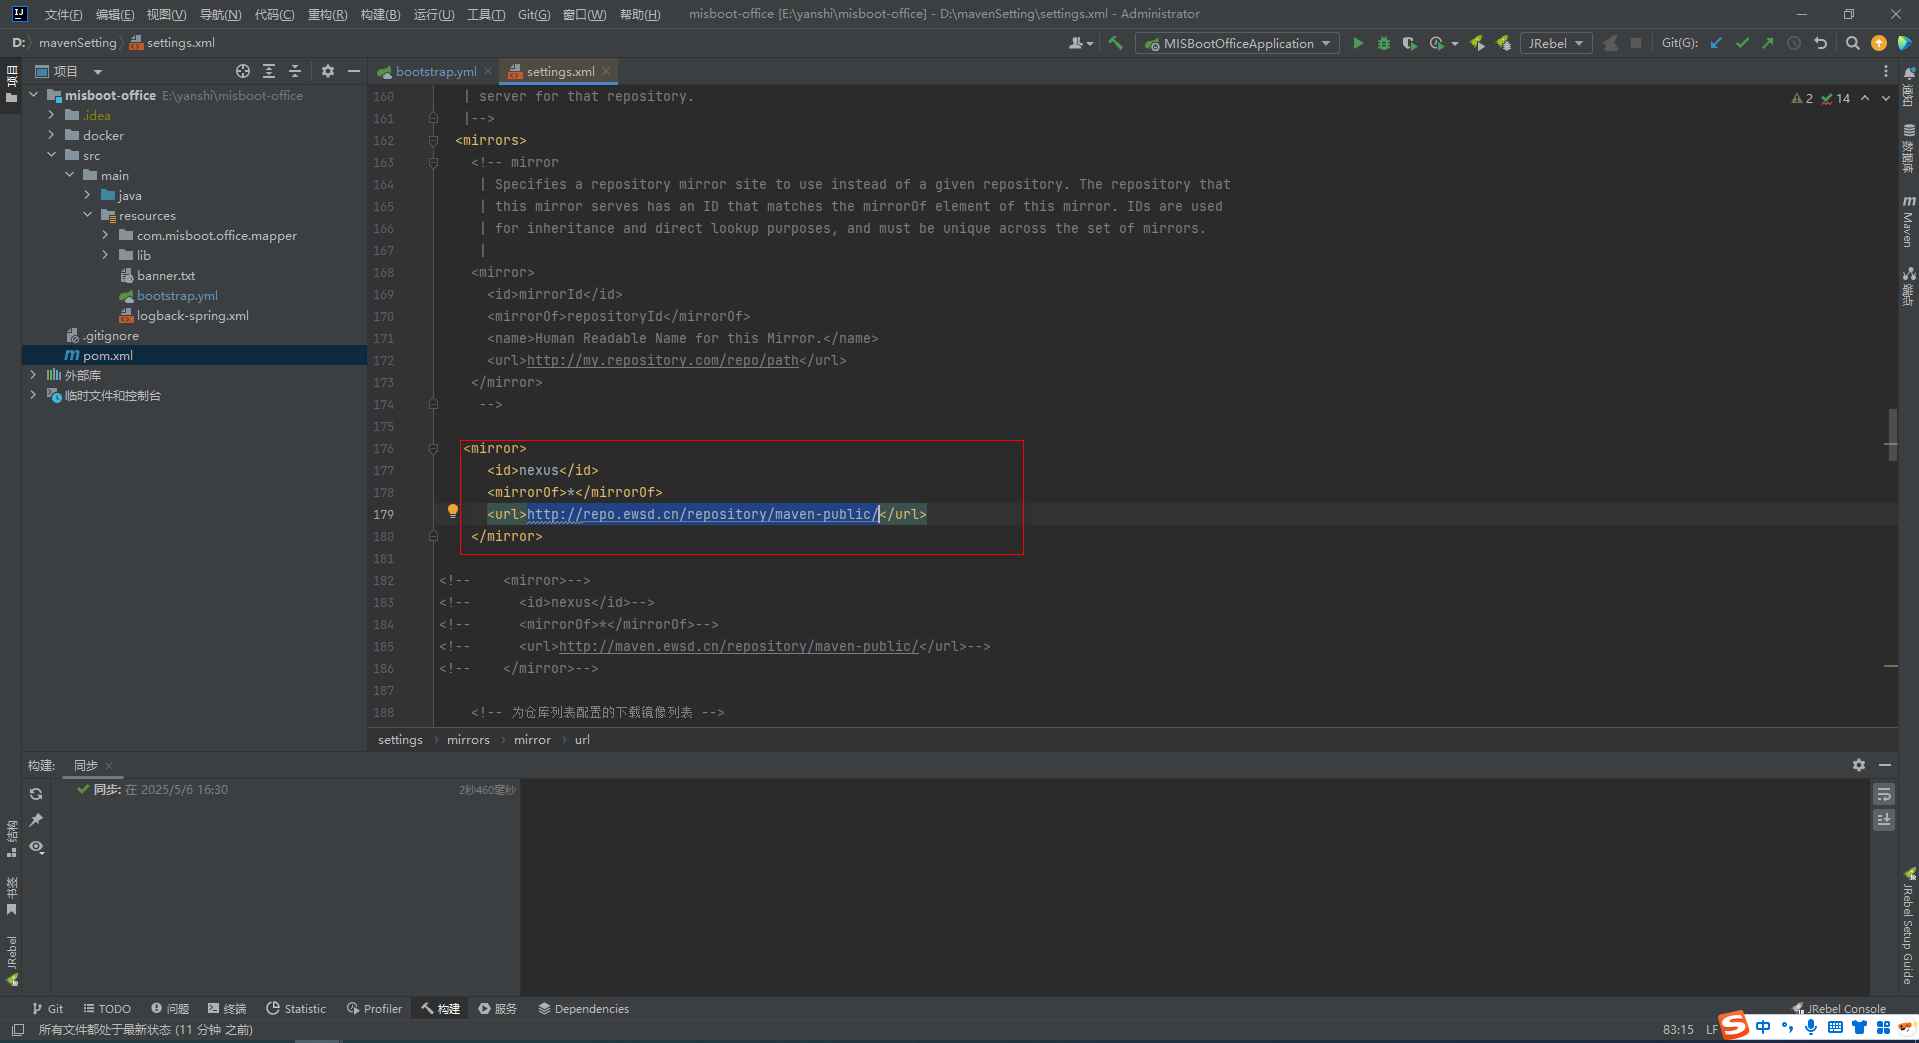Select bootstrap.yml in project tree
This screenshot has width=1919, height=1043.
(177, 295)
